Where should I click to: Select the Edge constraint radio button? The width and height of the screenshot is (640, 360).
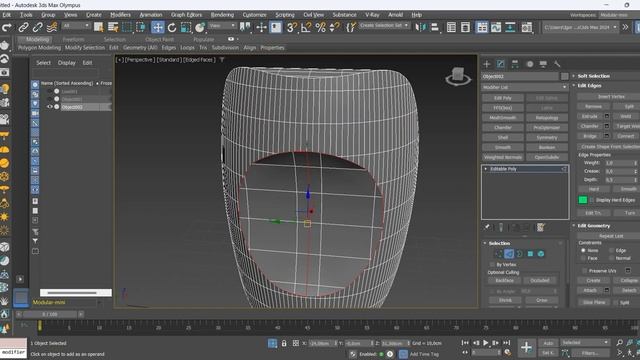click(x=611, y=250)
